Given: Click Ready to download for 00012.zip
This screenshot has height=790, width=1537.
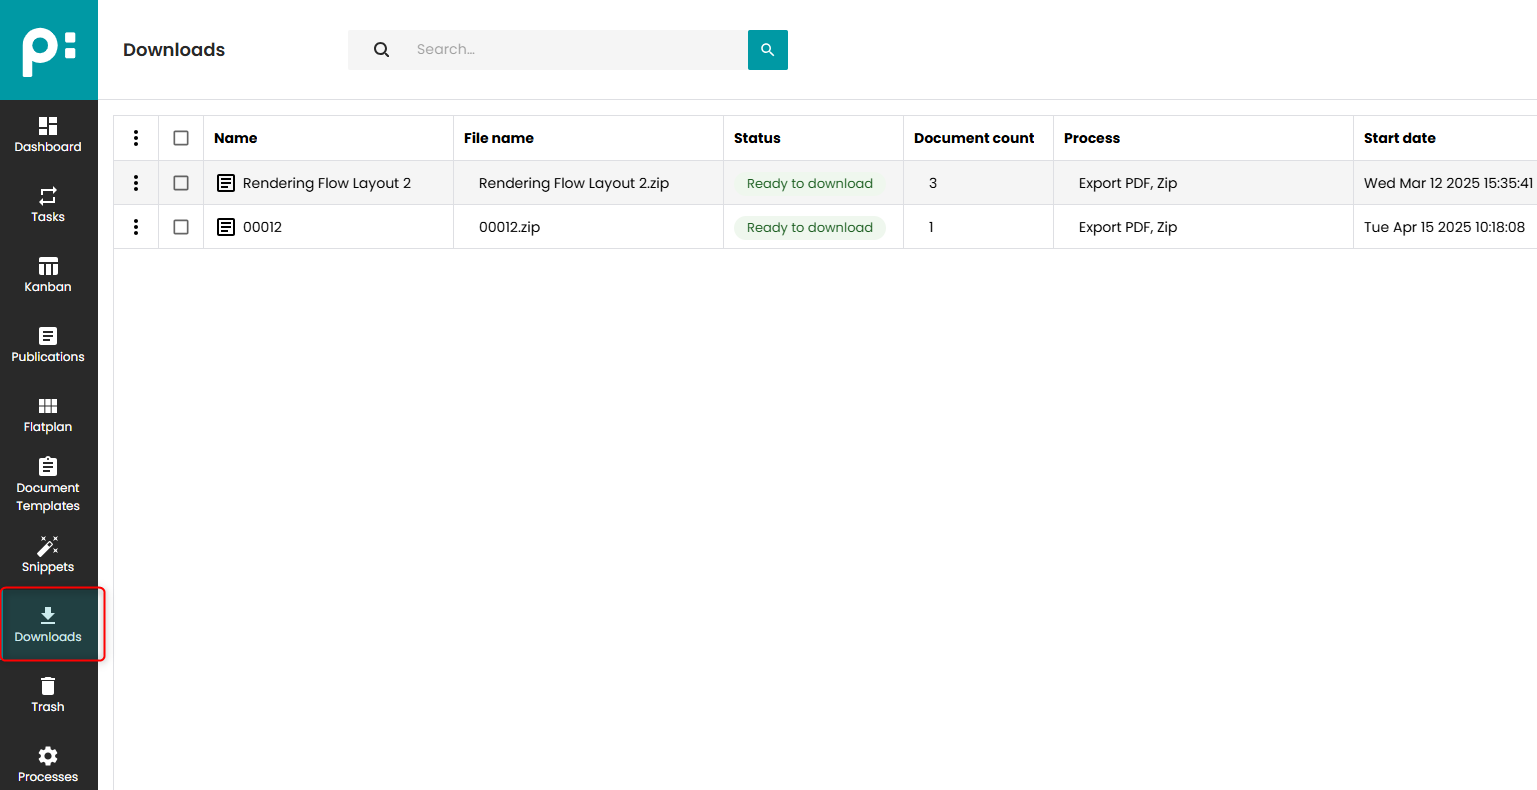Looking at the screenshot, I should (x=809, y=226).
